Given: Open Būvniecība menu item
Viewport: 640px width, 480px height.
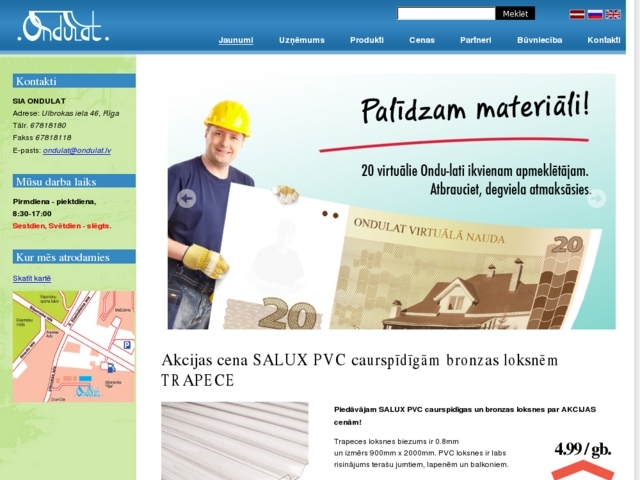Looking at the screenshot, I should tap(539, 40).
